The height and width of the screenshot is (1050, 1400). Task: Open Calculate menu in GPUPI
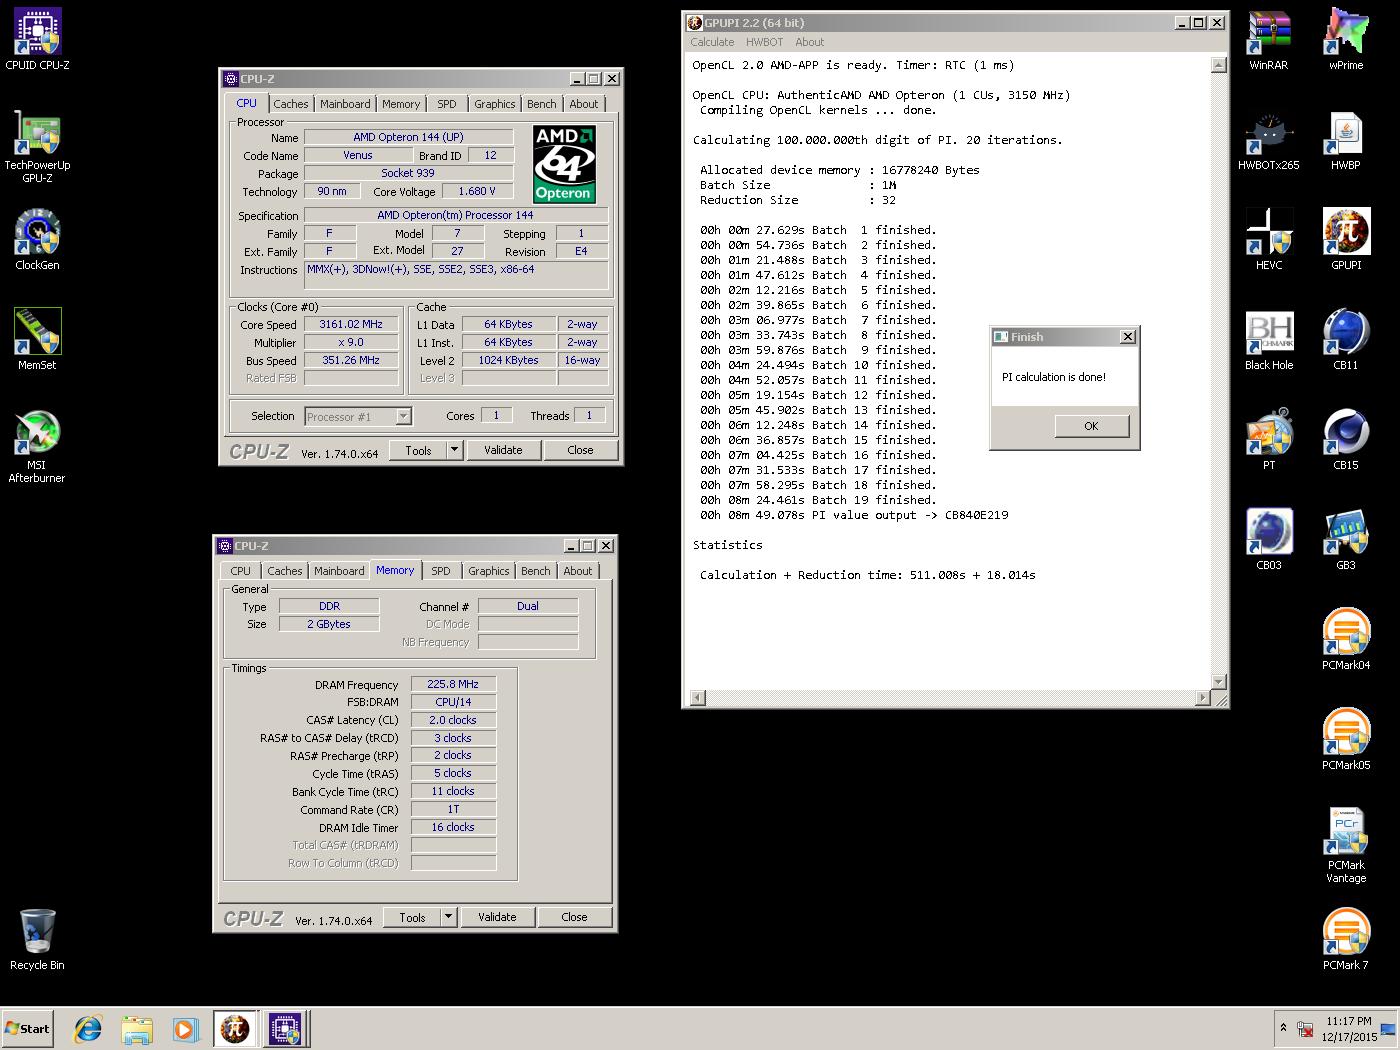pos(712,42)
